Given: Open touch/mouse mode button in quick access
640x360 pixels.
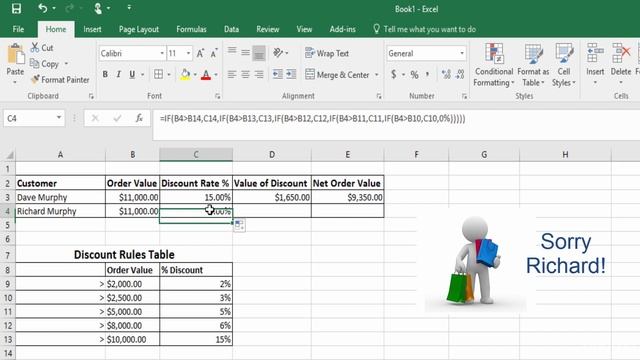Looking at the screenshot, I should pos(98,8).
